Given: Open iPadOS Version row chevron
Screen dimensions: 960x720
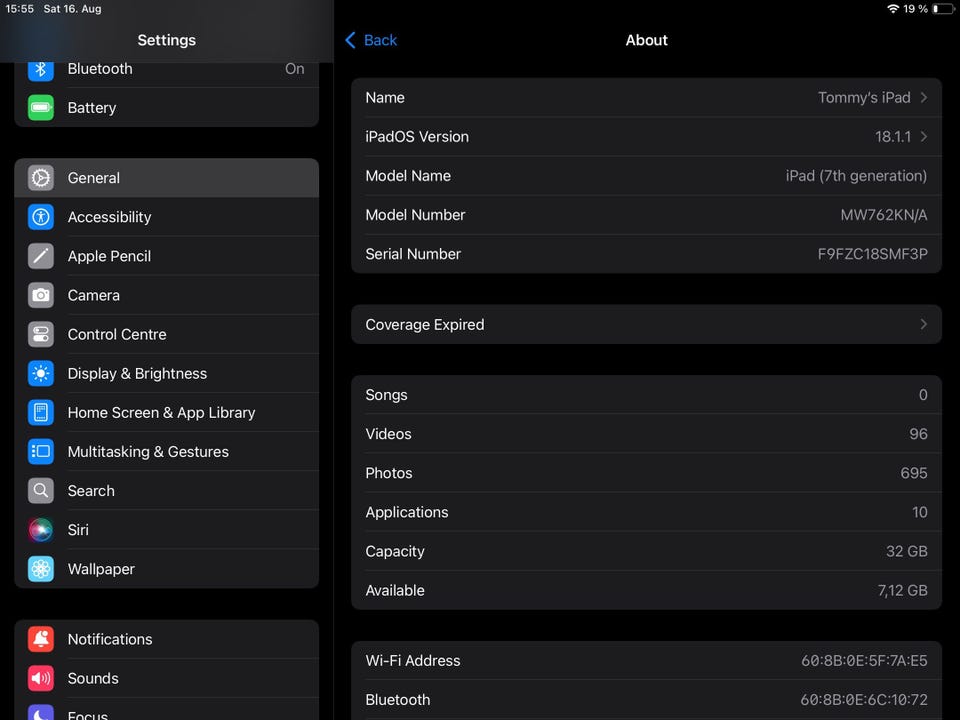Looking at the screenshot, I should coord(924,137).
